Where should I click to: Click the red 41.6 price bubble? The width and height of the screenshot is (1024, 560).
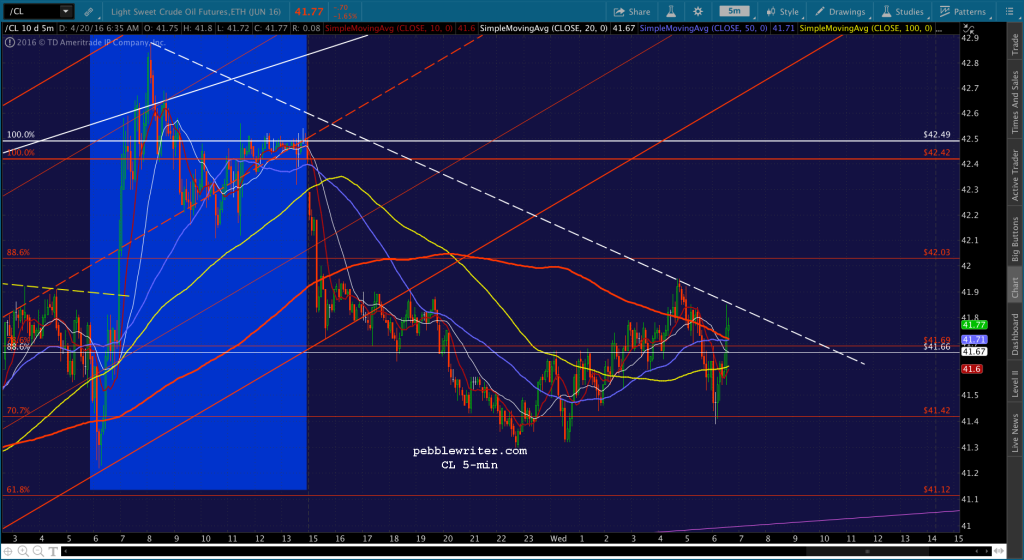coord(970,369)
